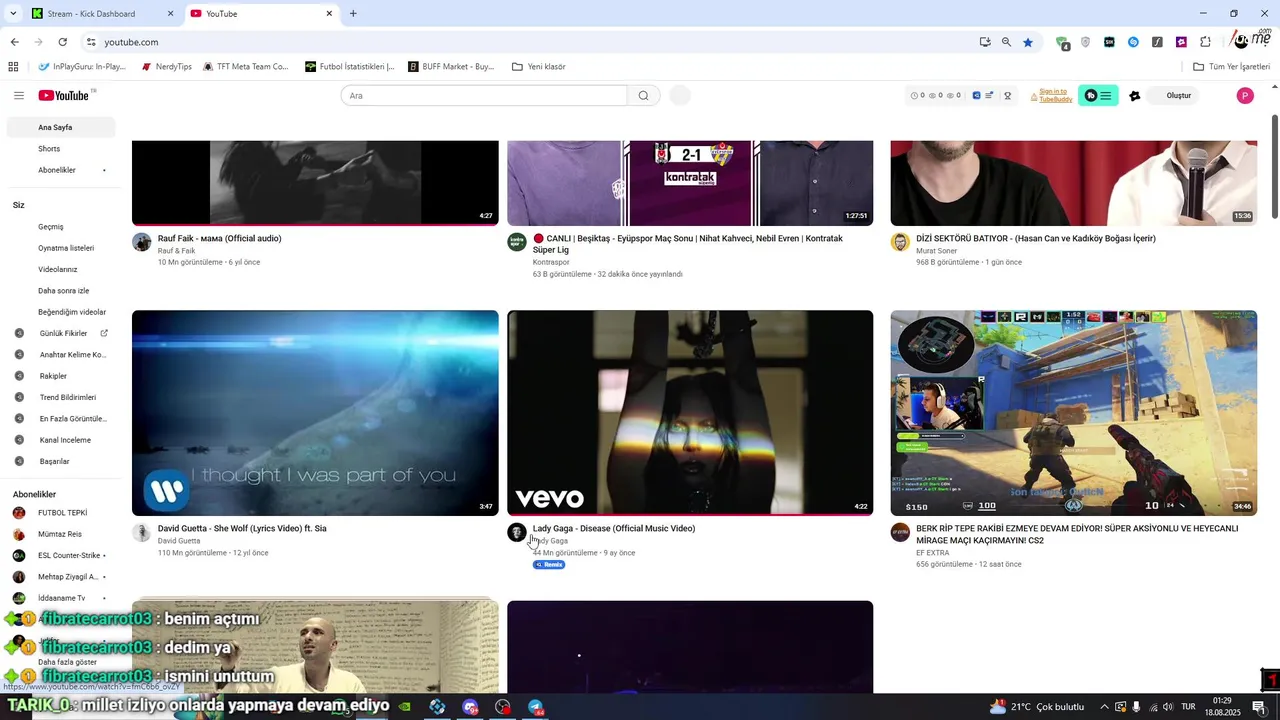Open David Guetta channel avatar
Viewport: 1280px width, 720px height.
coord(142,532)
